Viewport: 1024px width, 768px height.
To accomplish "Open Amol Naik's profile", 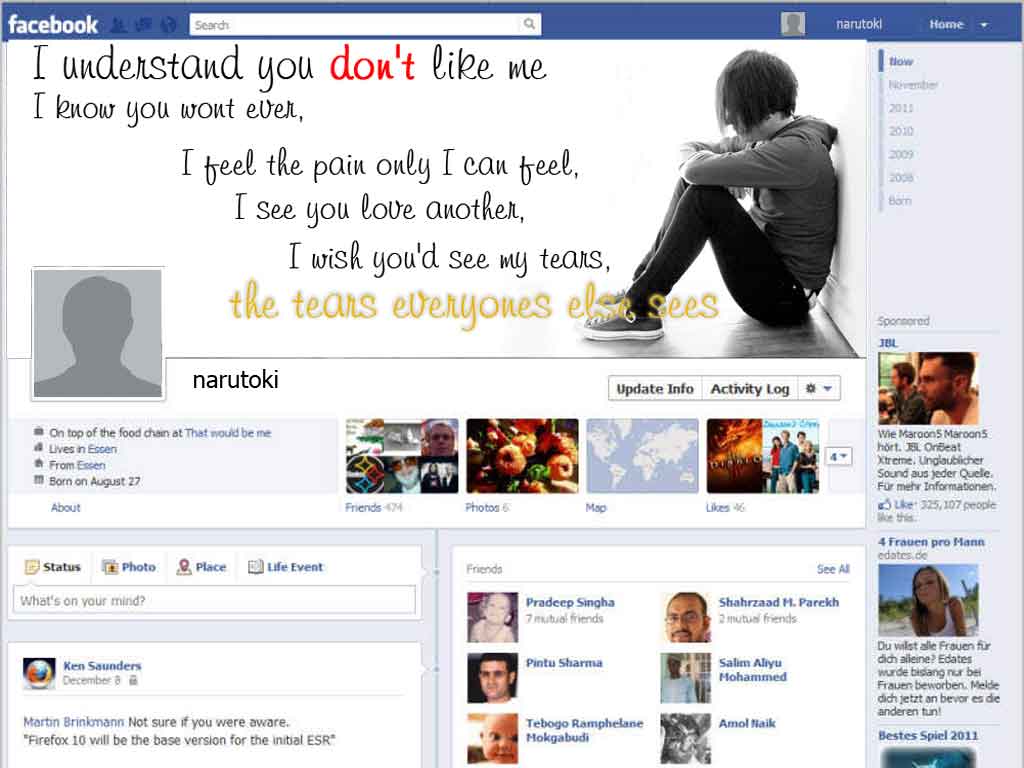I will coord(747,724).
